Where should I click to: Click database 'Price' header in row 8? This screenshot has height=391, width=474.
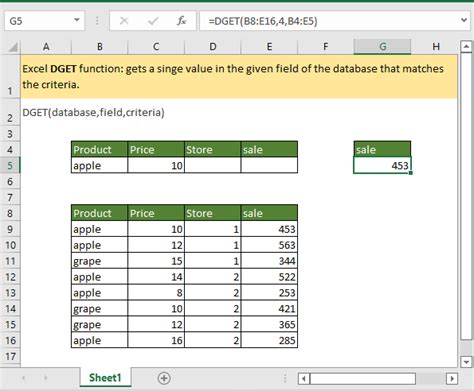[156, 213]
